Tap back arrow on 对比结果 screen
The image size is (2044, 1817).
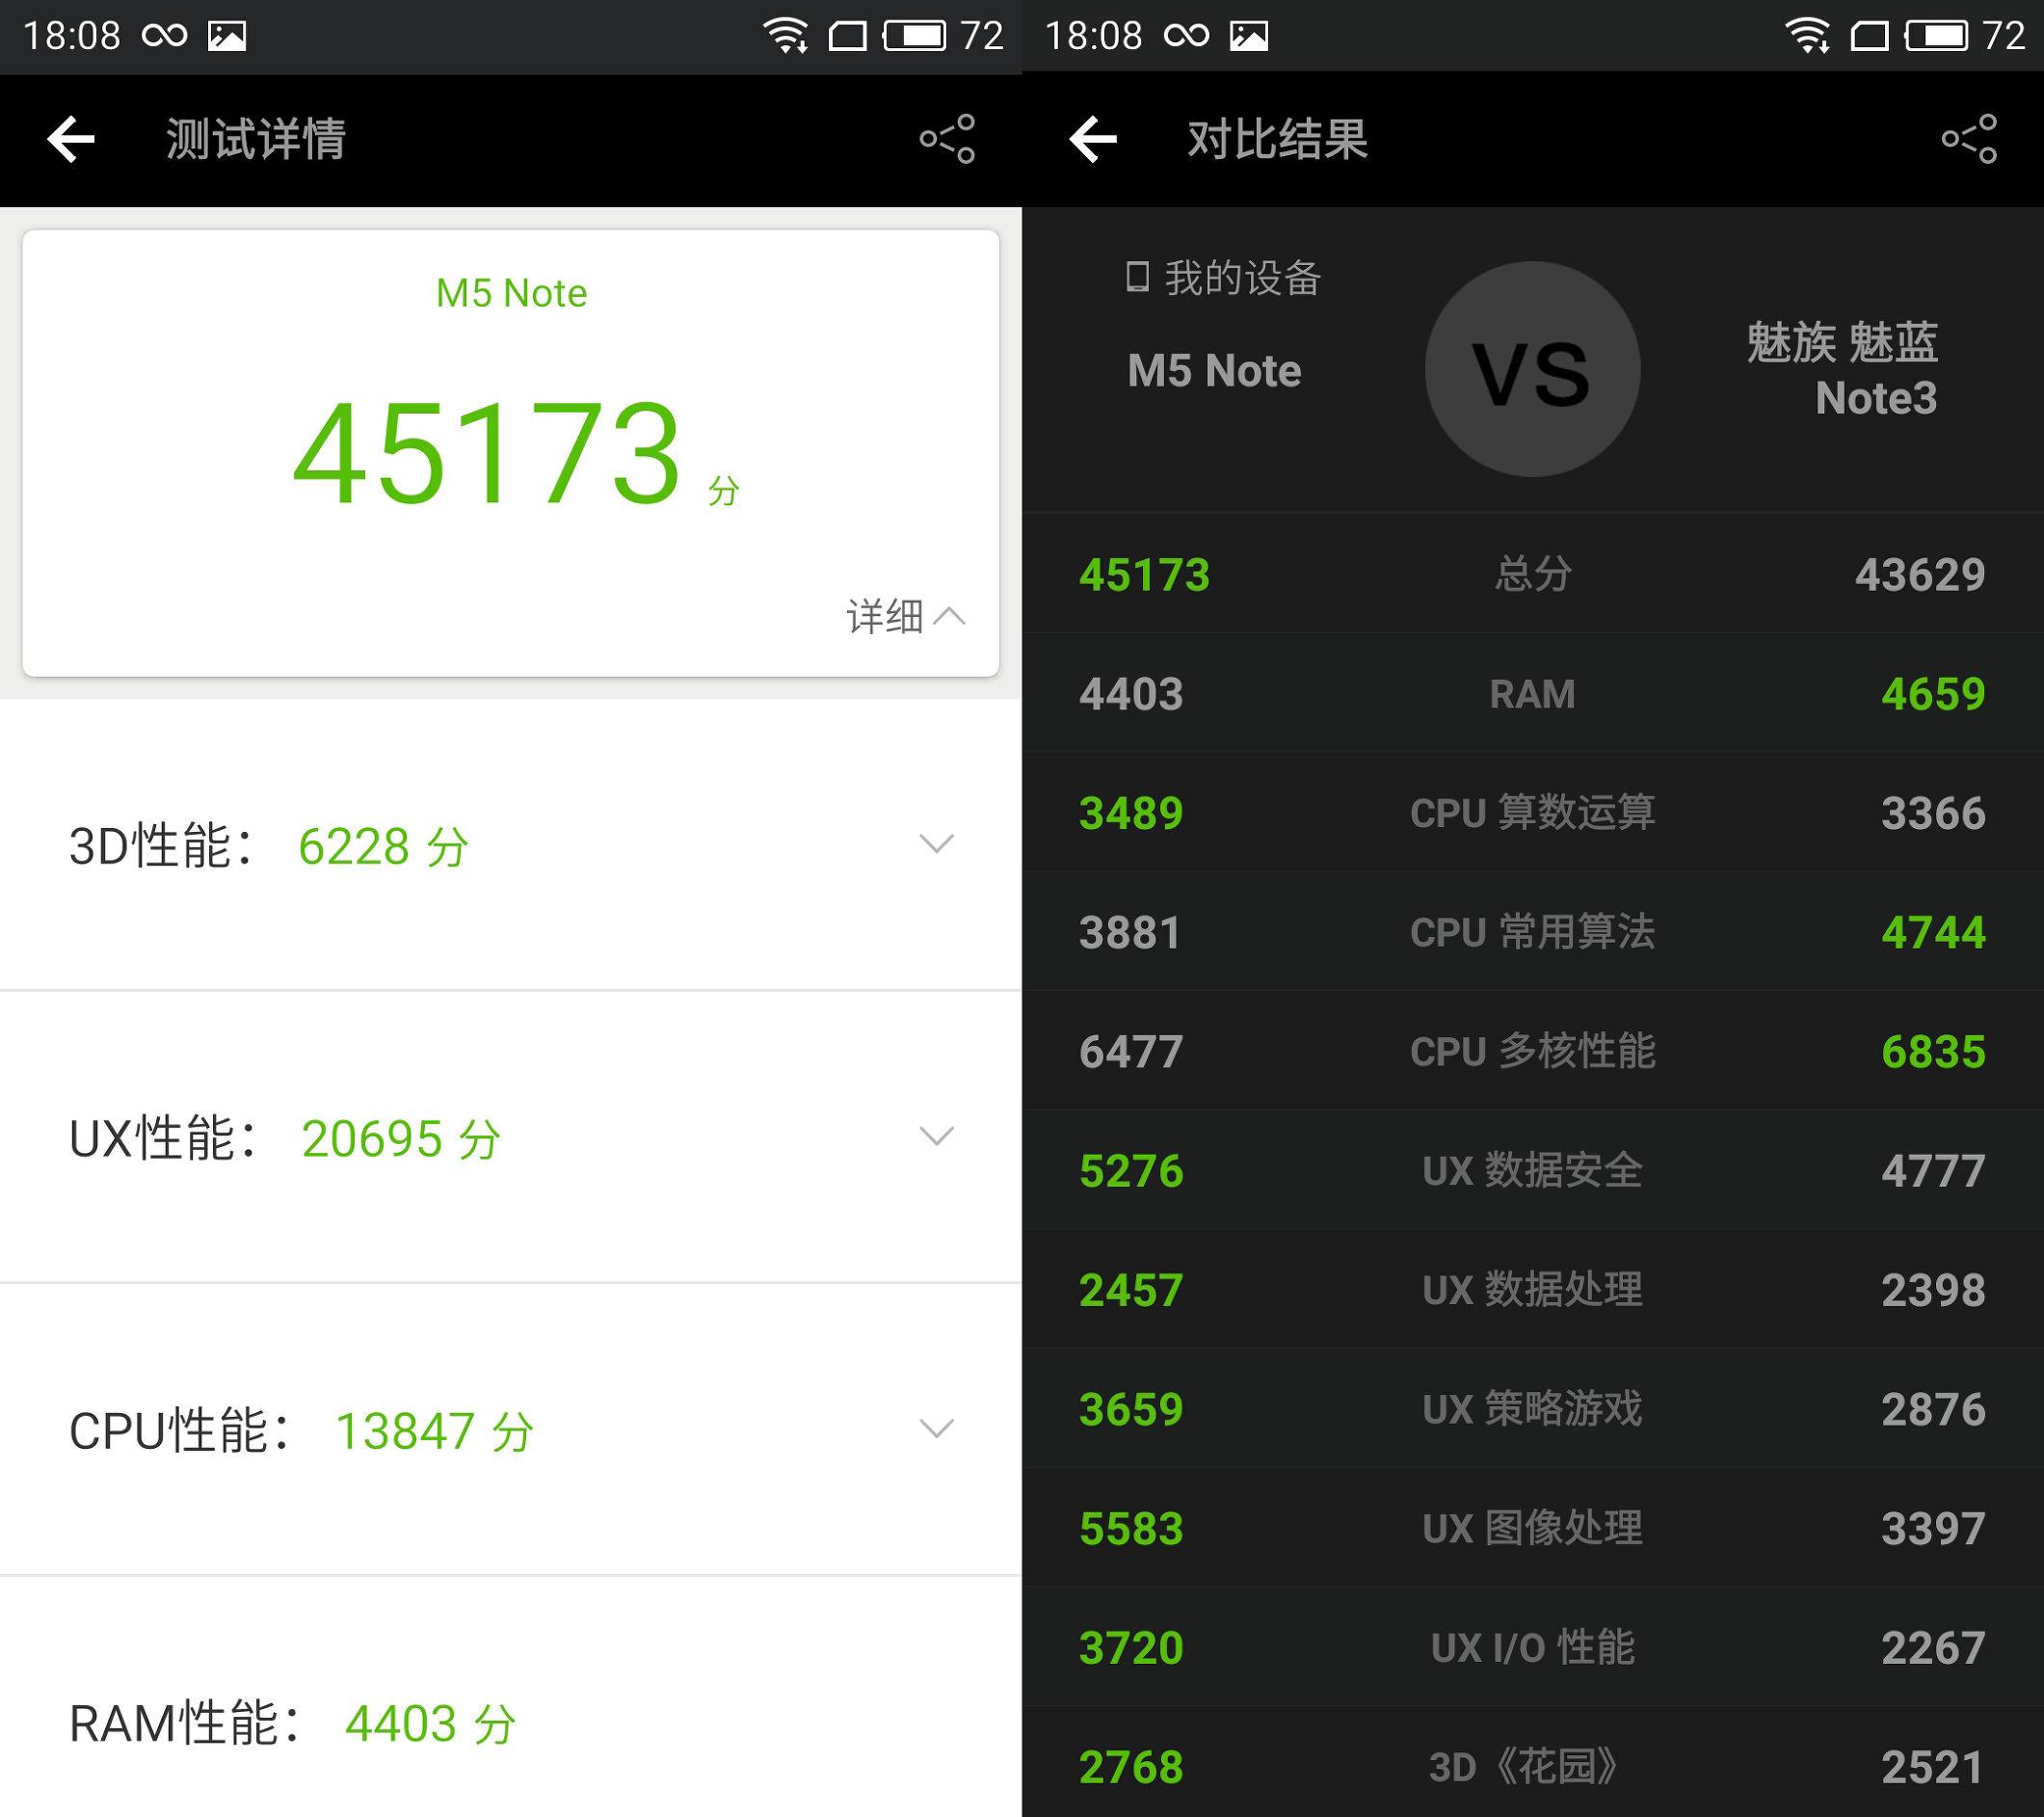(x=1093, y=139)
